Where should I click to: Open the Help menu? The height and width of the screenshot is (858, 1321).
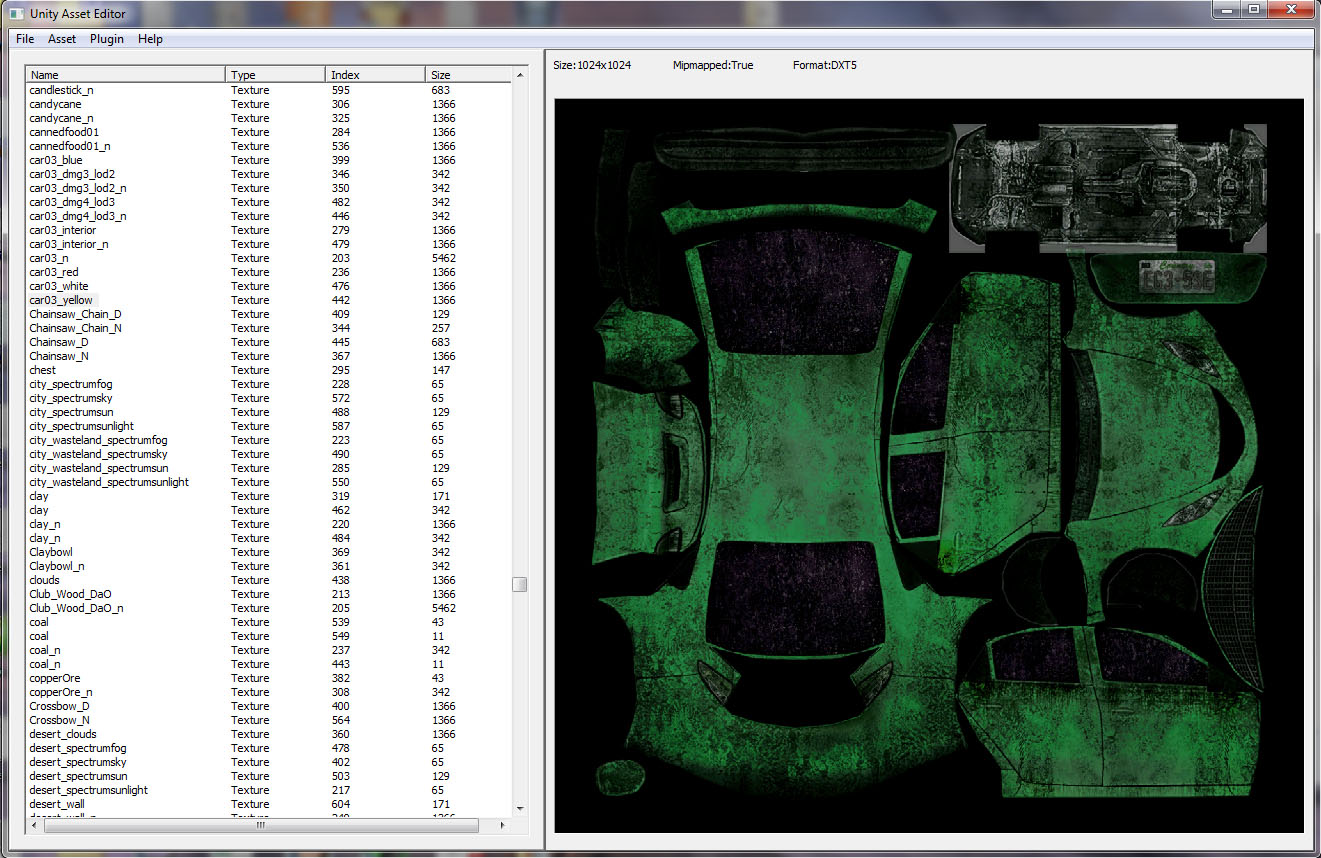(x=150, y=39)
